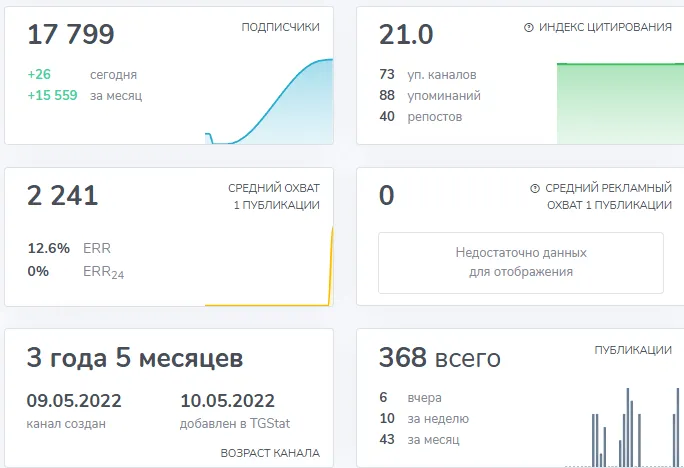
Task: Click the help icon beside ИНДЕКС ЦИТИРОВАНИЯ
Action: 528,27
